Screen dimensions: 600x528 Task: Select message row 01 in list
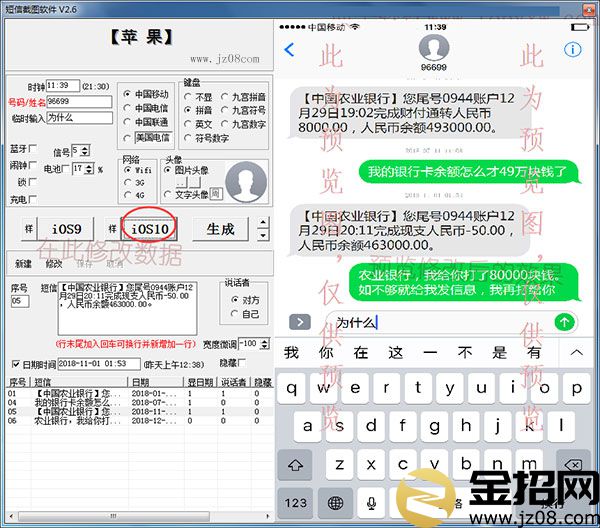(140, 393)
